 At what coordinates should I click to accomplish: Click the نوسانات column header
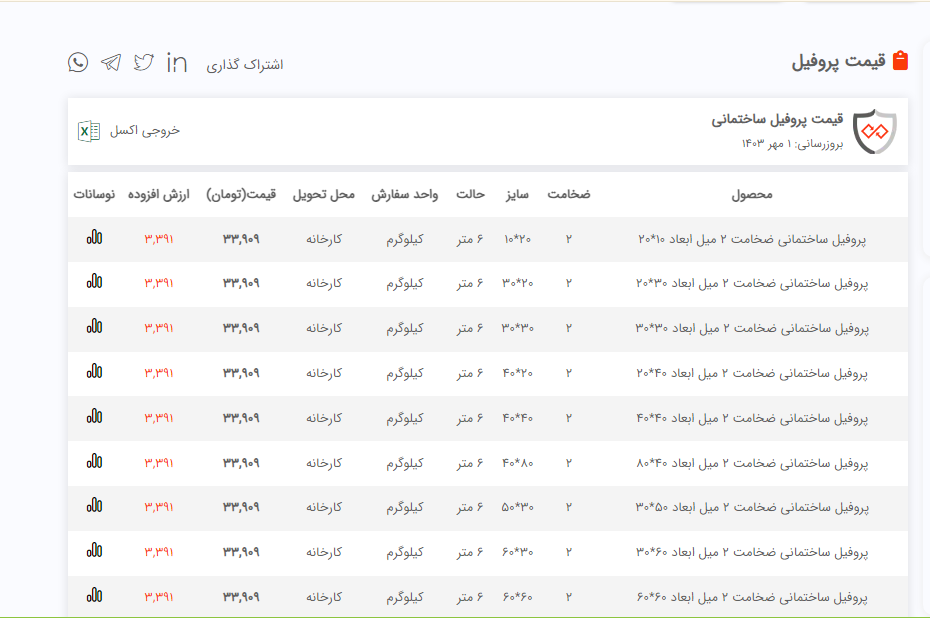(94, 194)
